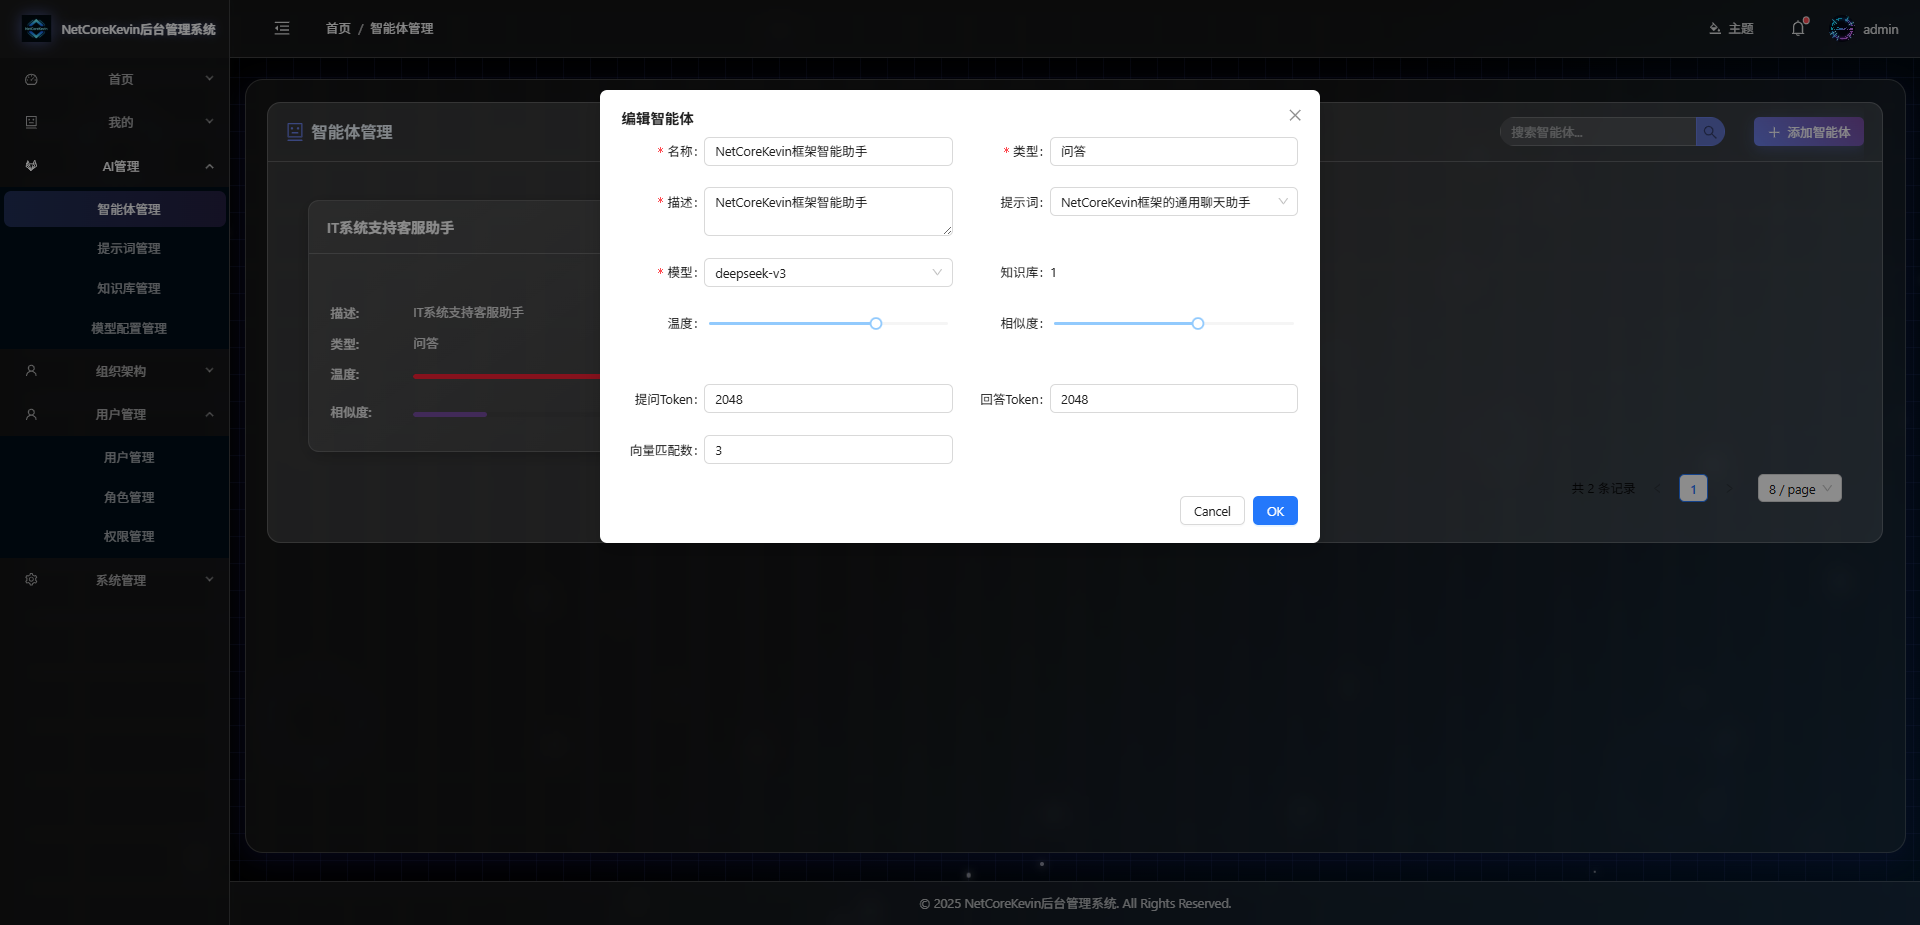Adjust the 相似度 slider handle

coord(1198,324)
